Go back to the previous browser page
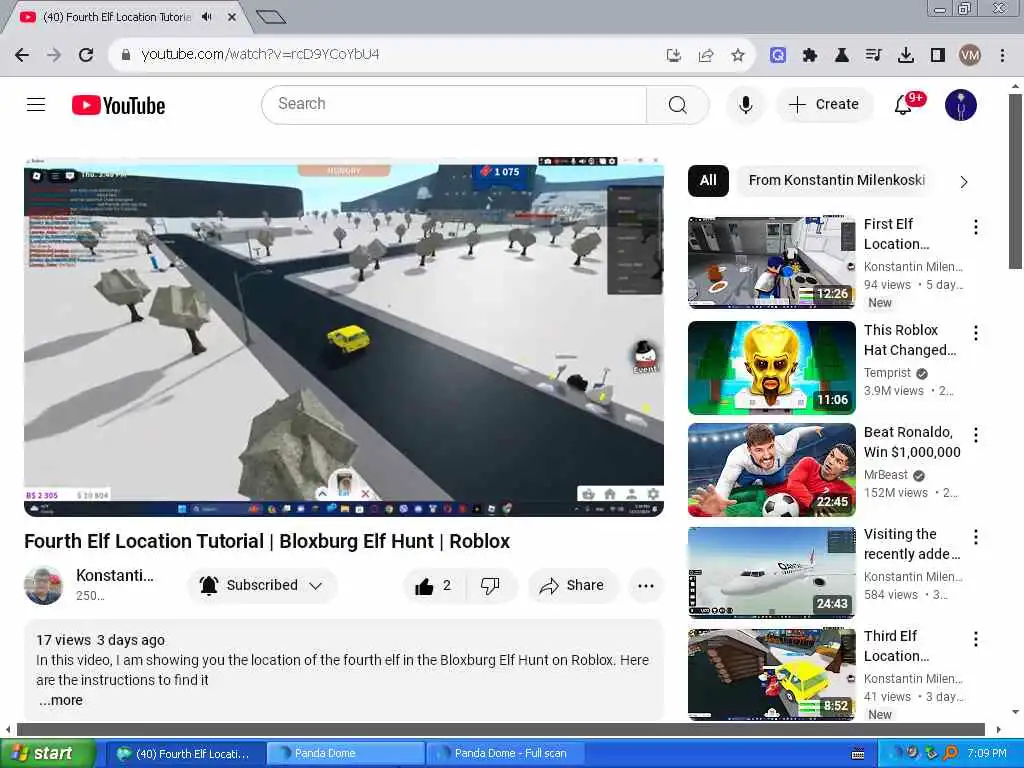The image size is (1024, 768). point(22,55)
